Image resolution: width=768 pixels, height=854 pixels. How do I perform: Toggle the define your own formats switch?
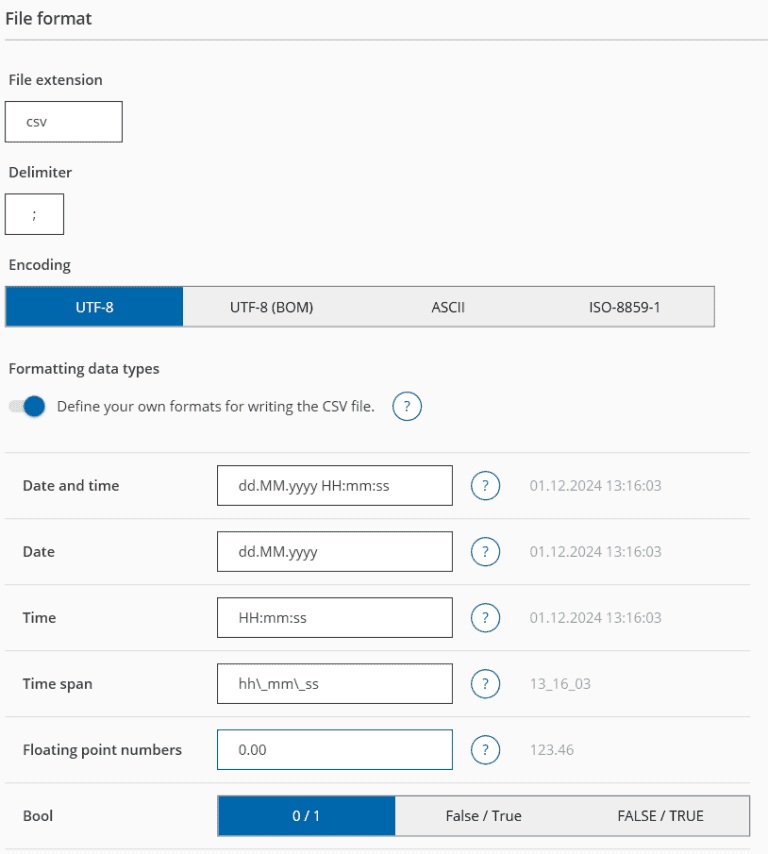coord(27,406)
